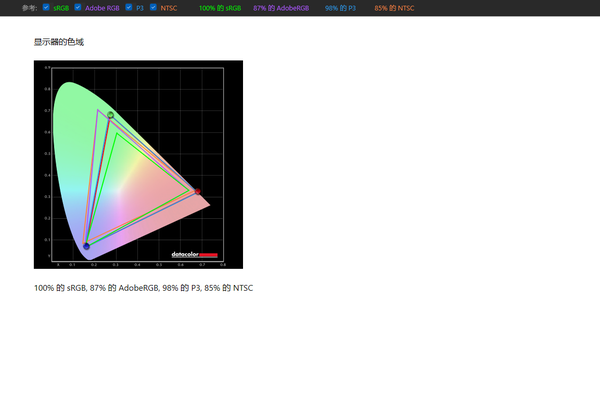Click the purple Adobe RGB label text
Image resolution: width=600 pixels, height=397 pixels.
(x=102, y=8)
